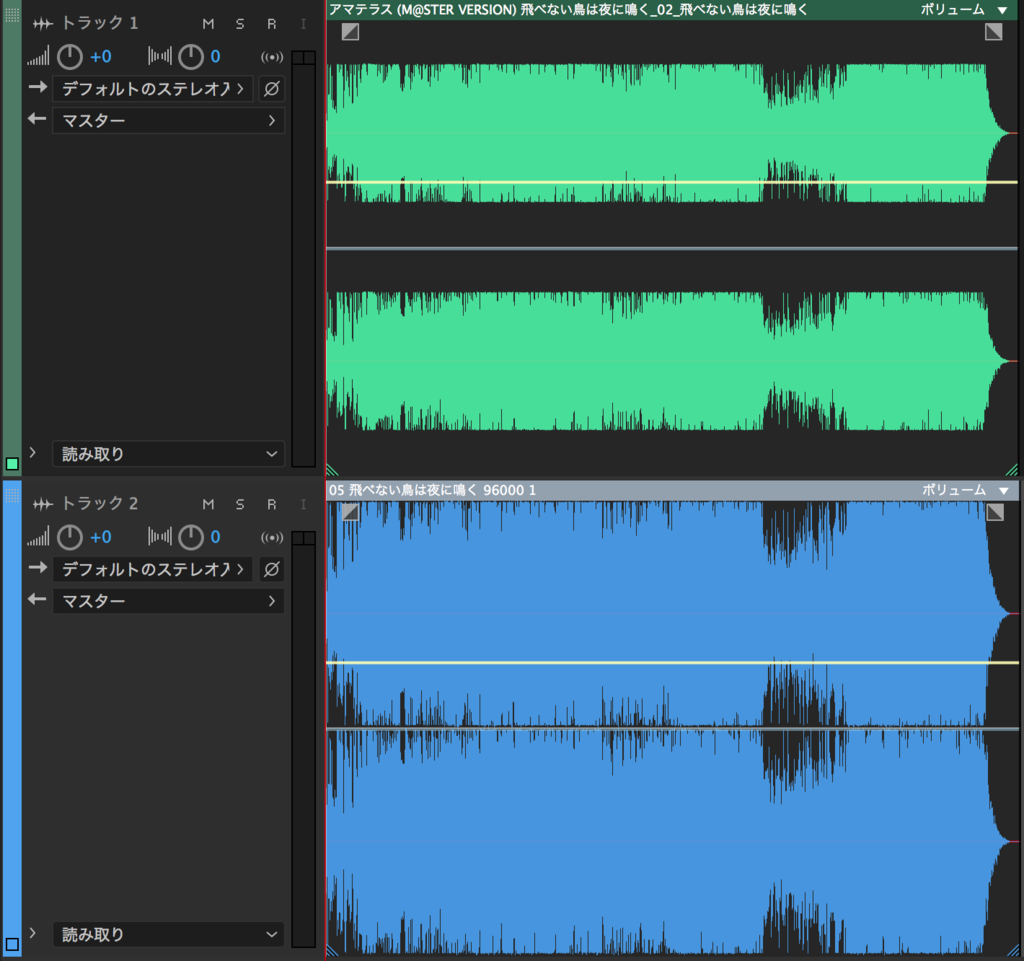Click Track 2 level meter
The image size is (1024, 961).
tap(304, 740)
